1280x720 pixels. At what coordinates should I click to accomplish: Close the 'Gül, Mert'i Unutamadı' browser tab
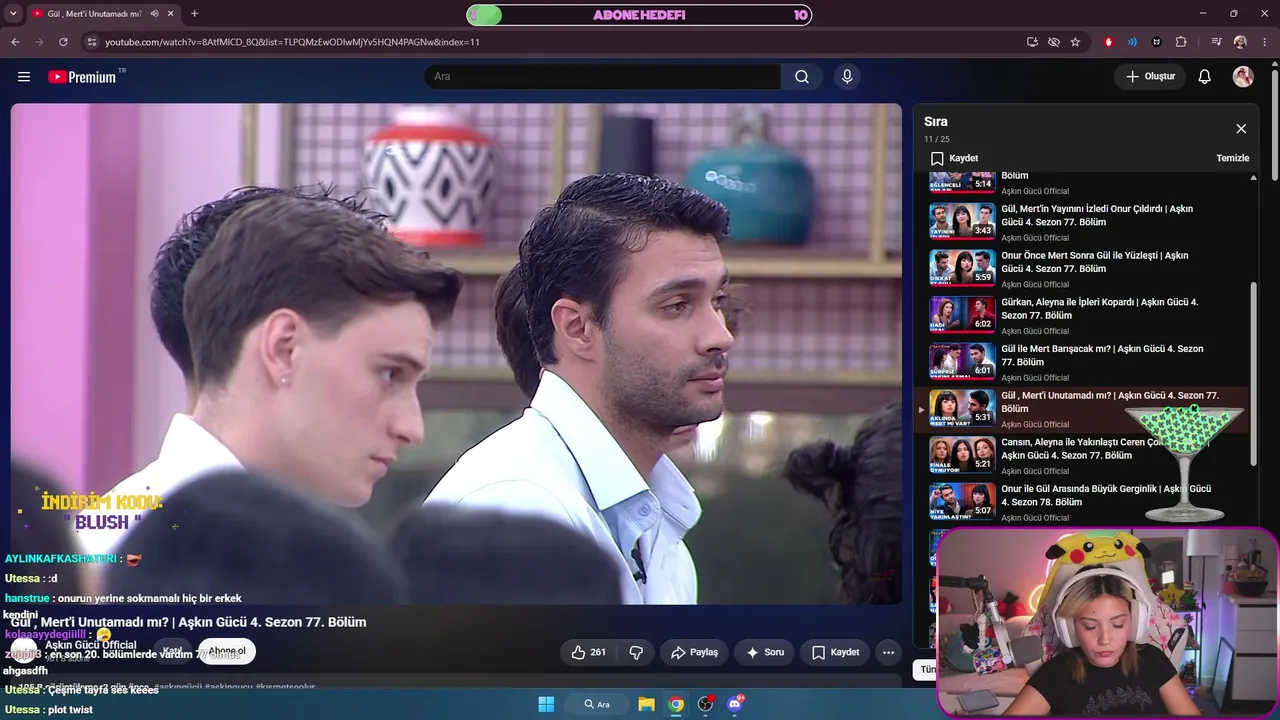pos(171,14)
